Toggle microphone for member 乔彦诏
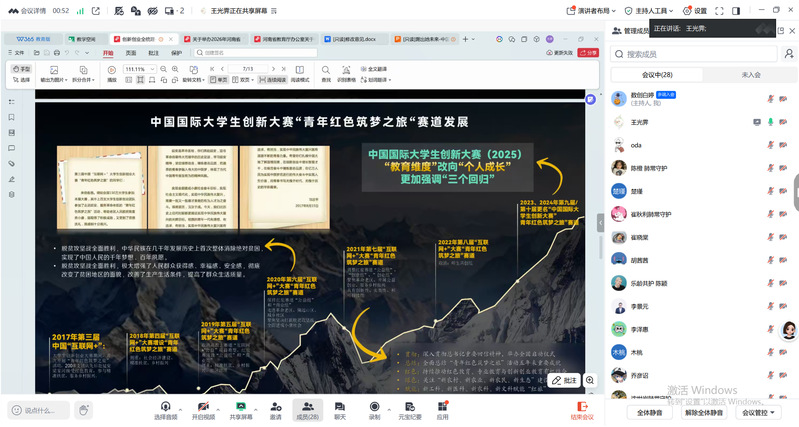This screenshot has height=427, width=799. point(770,375)
